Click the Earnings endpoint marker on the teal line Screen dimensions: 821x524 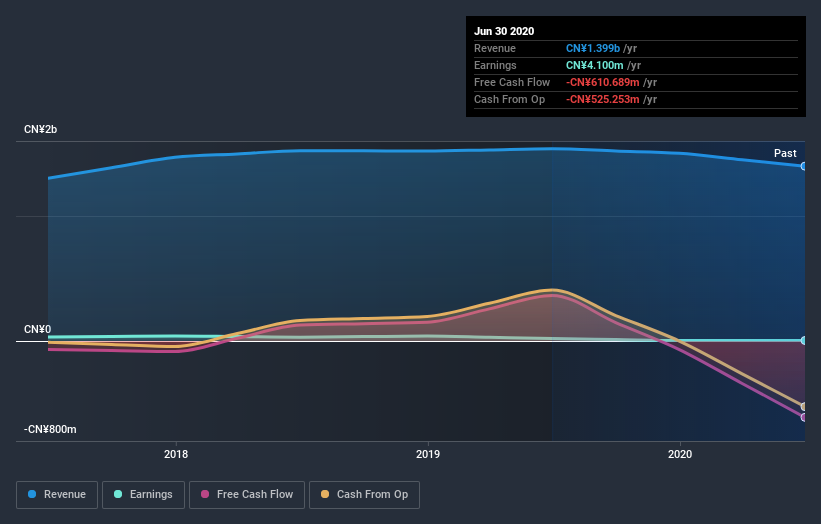[803, 340]
